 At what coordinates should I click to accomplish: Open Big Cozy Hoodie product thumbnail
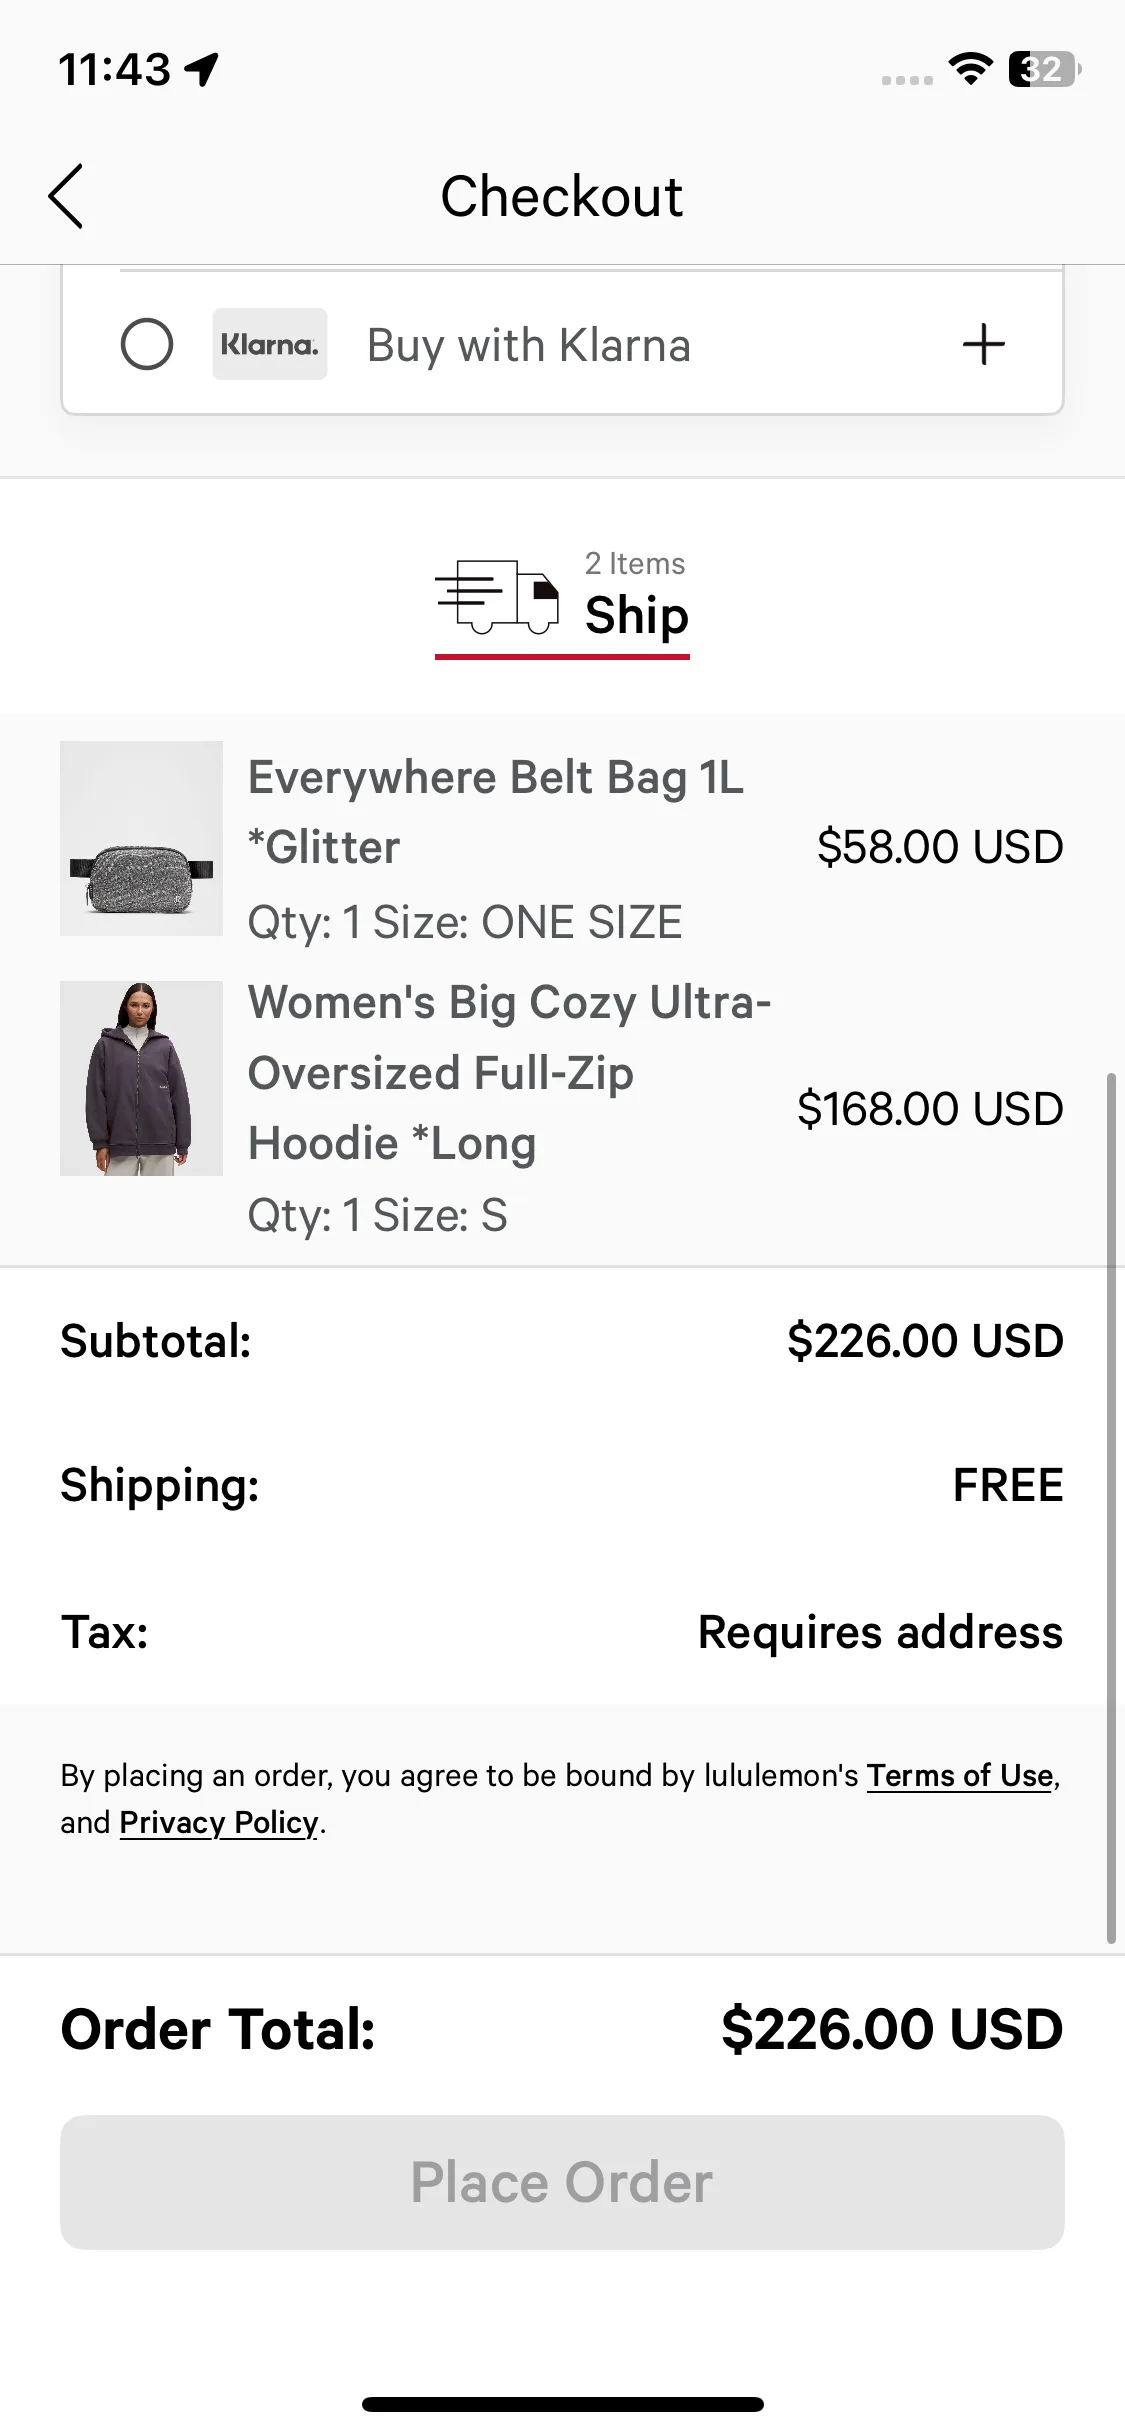(141, 1078)
